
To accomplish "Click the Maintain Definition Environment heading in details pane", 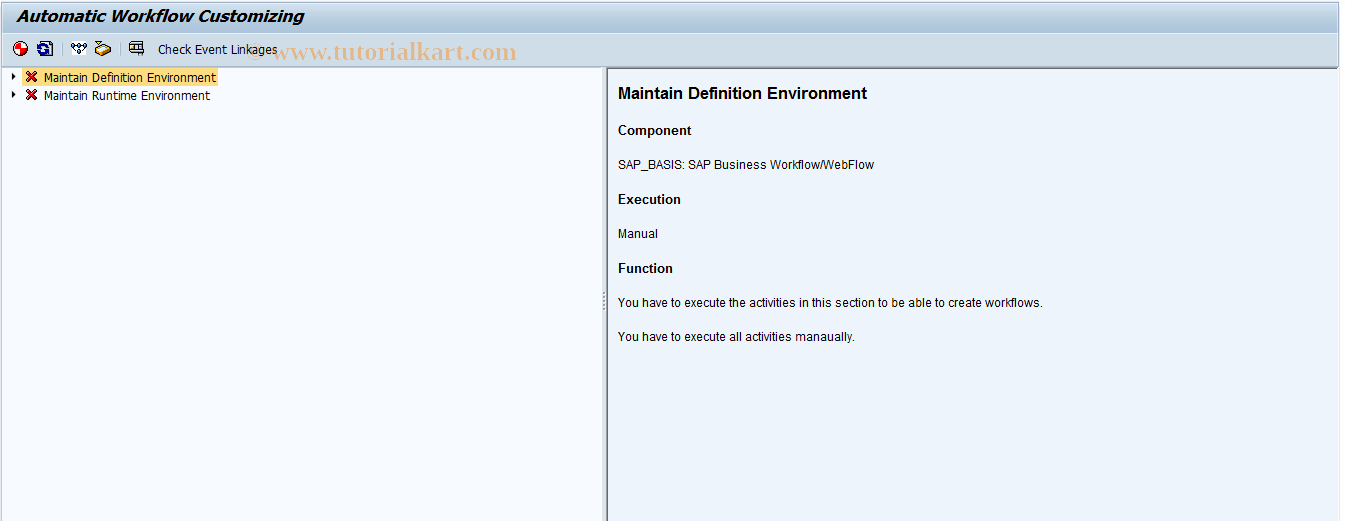I will (x=742, y=93).
